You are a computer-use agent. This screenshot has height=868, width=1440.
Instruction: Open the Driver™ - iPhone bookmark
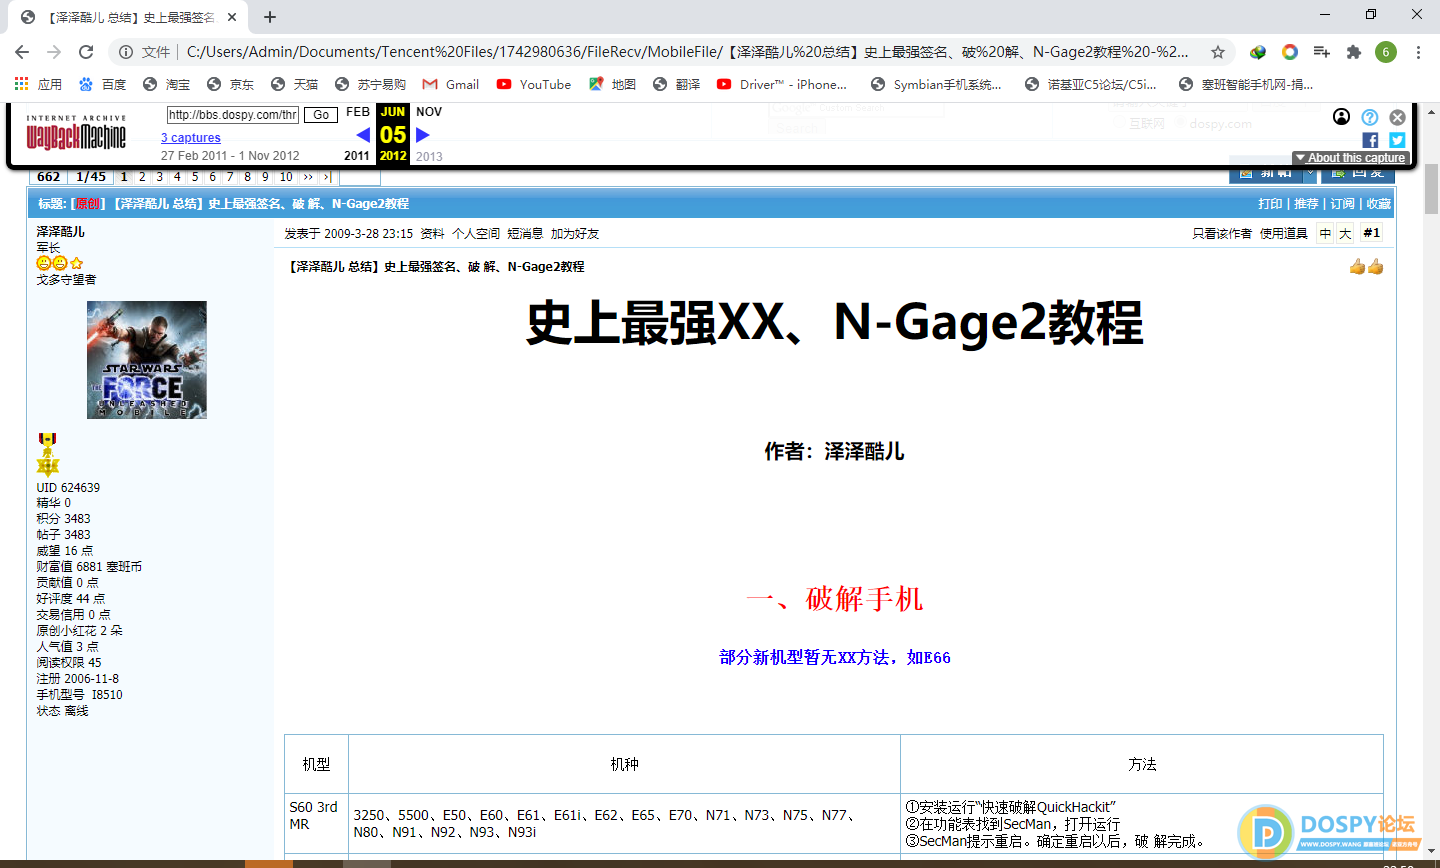click(782, 84)
